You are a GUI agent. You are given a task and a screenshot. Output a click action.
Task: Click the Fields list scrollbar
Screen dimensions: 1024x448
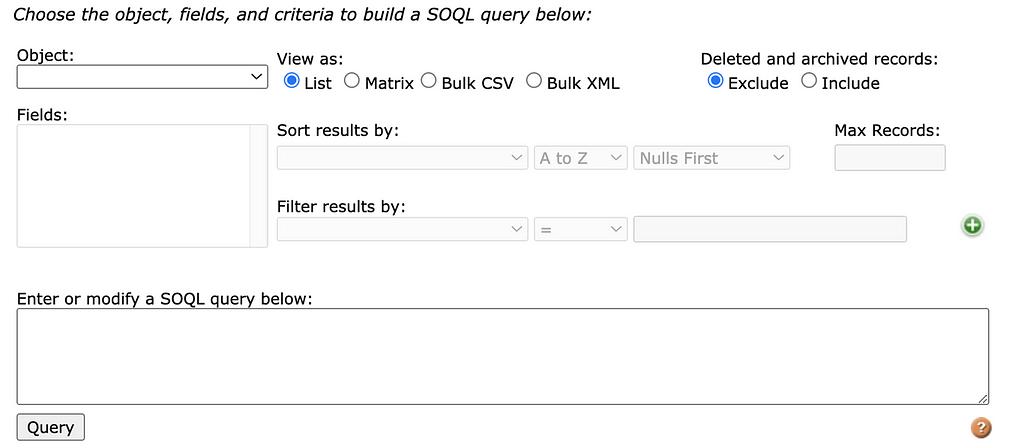pyautogui.click(x=258, y=186)
